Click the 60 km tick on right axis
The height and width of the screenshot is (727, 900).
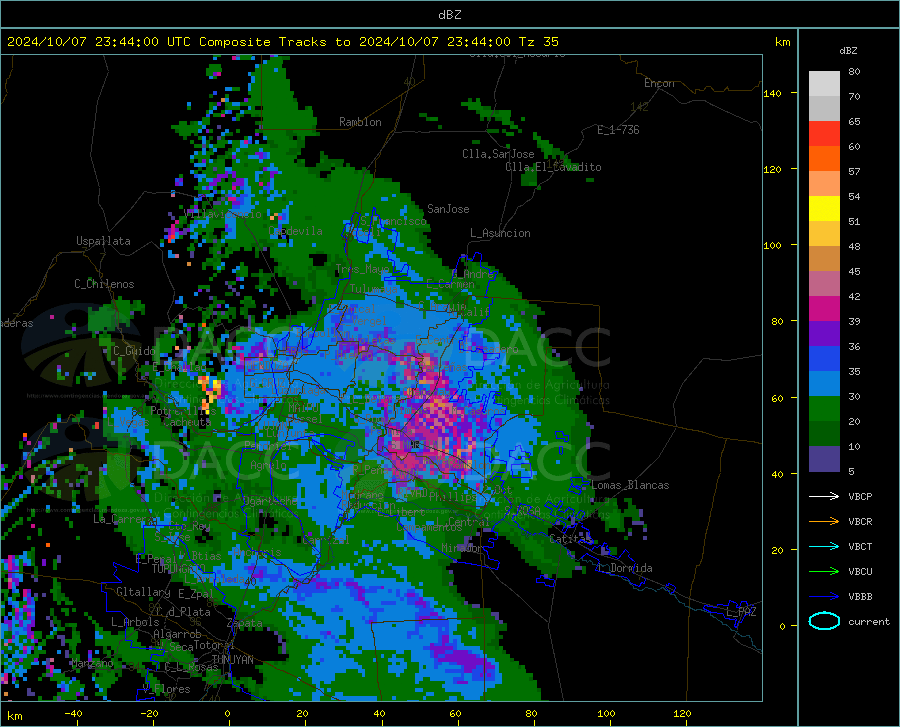pos(777,398)
